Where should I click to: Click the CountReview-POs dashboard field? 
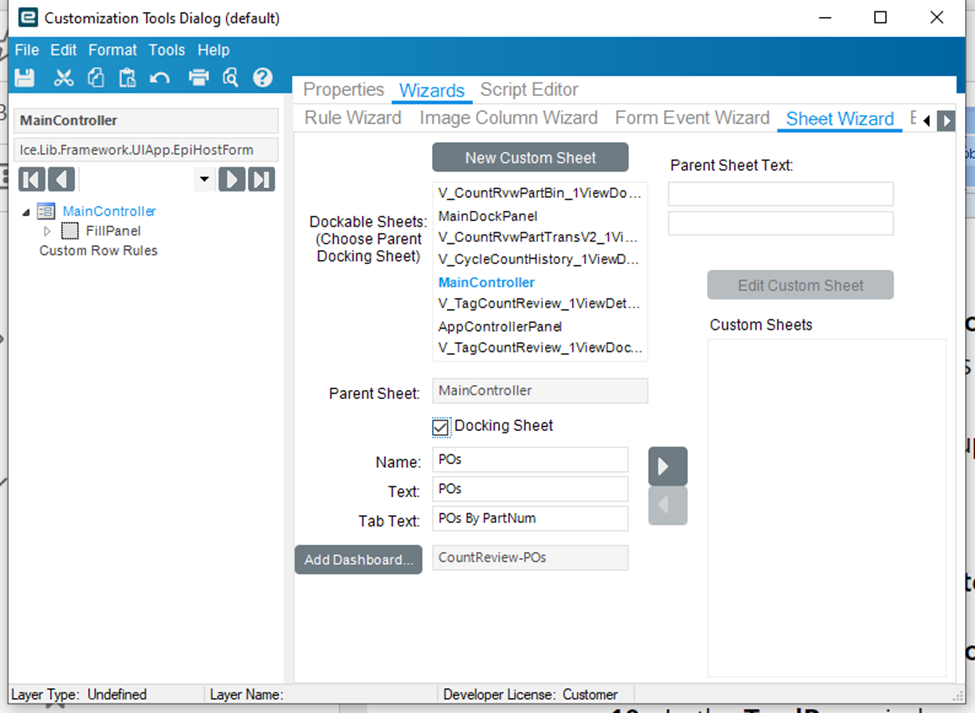click(x=530, y=558)
